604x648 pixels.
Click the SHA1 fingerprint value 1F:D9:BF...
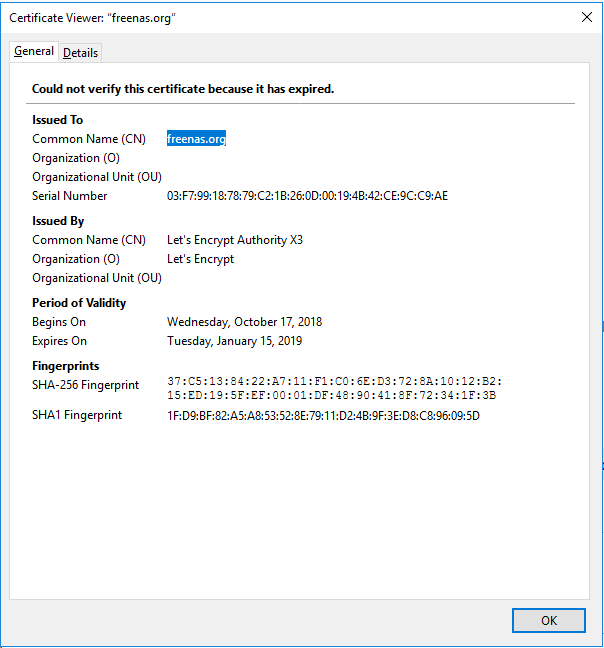coord(323,416)
